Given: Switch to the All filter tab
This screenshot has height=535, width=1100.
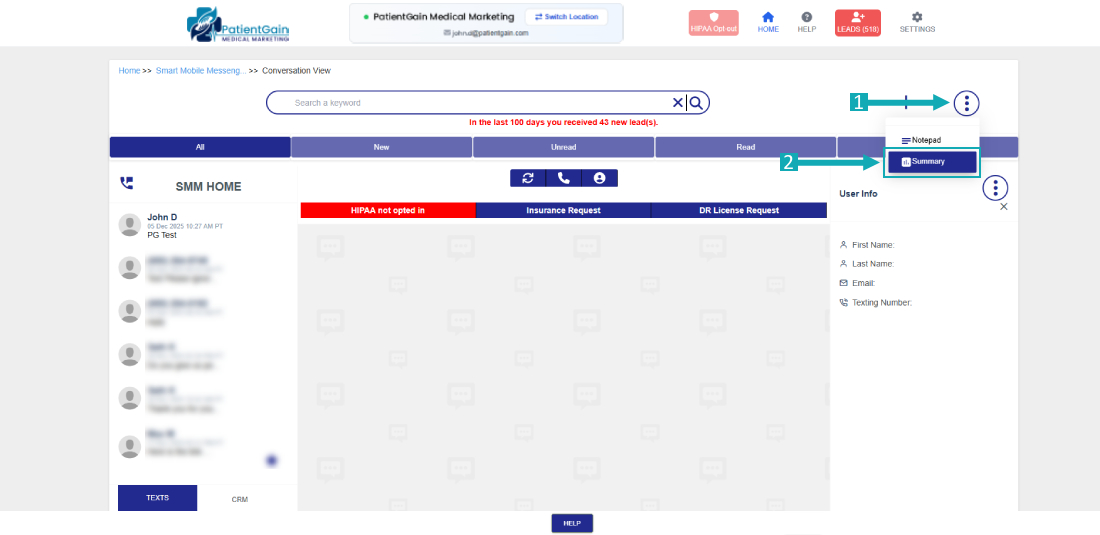Looking at the screenshot, I should [x=200, y=147].
